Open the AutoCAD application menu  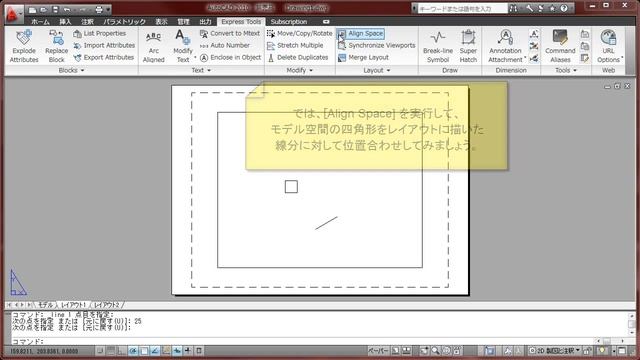click(13, 13)
